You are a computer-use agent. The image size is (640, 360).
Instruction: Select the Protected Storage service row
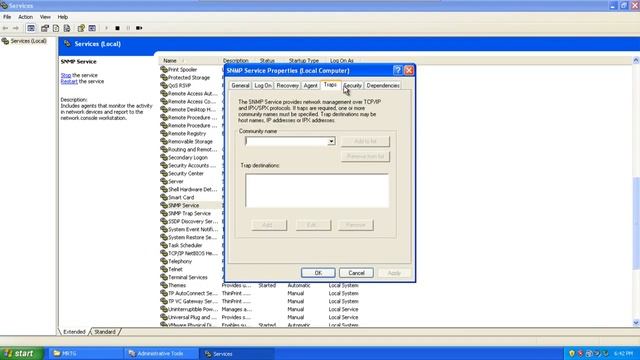[x=189, y=78]
